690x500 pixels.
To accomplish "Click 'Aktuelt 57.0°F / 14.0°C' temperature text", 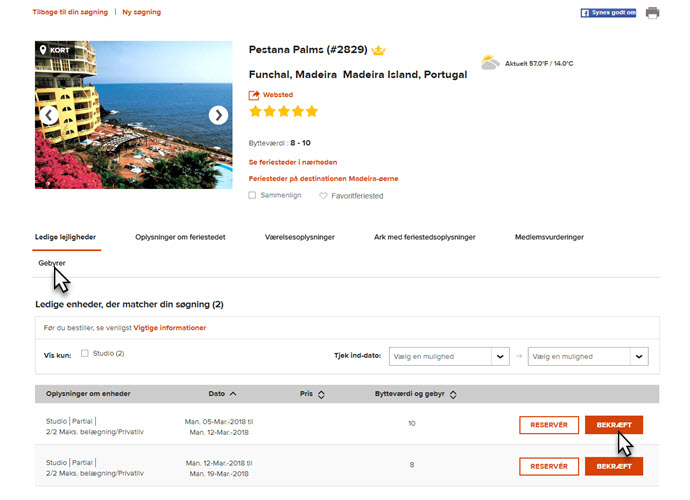I will [x=539, y=64].
